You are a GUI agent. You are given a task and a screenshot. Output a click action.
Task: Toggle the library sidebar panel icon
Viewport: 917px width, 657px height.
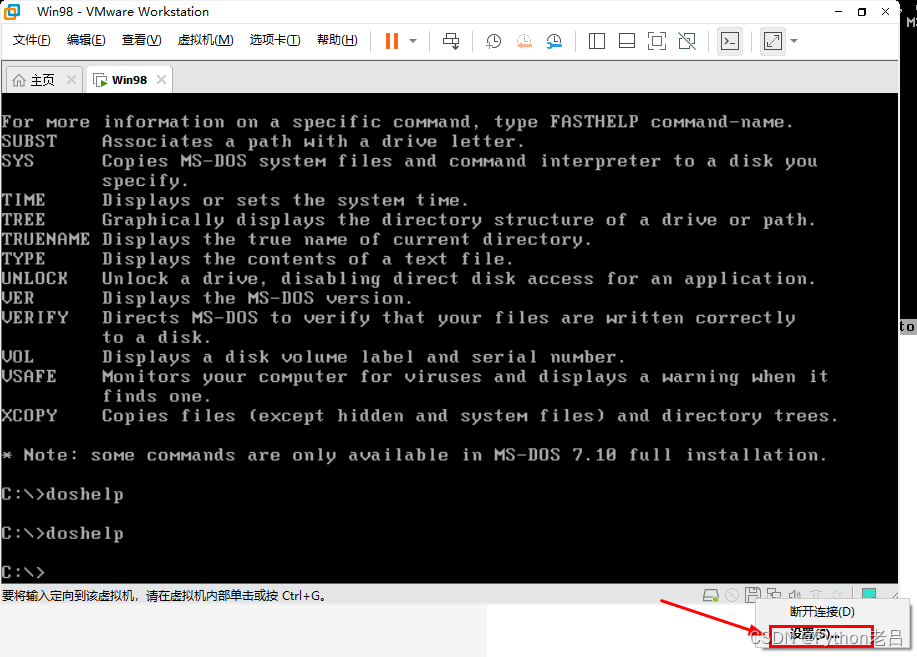tap(597, 41)
